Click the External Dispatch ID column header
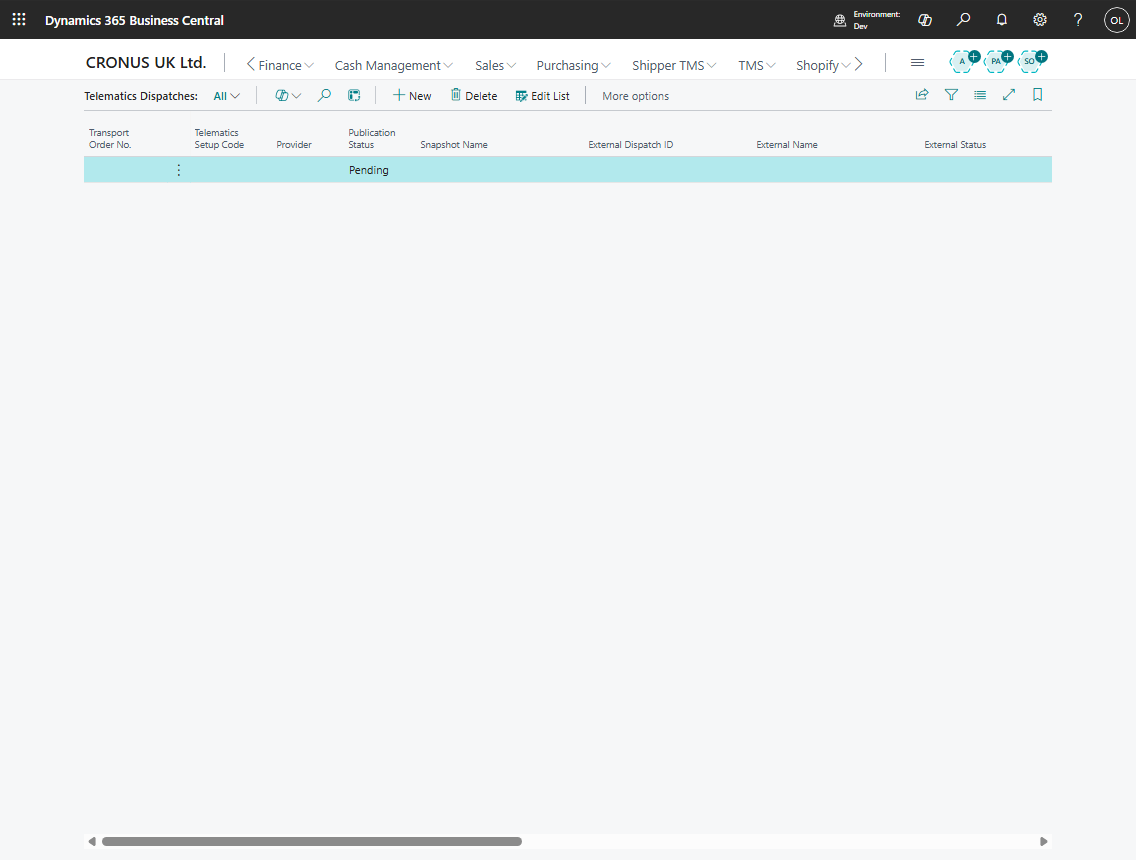 pos(630,145)
